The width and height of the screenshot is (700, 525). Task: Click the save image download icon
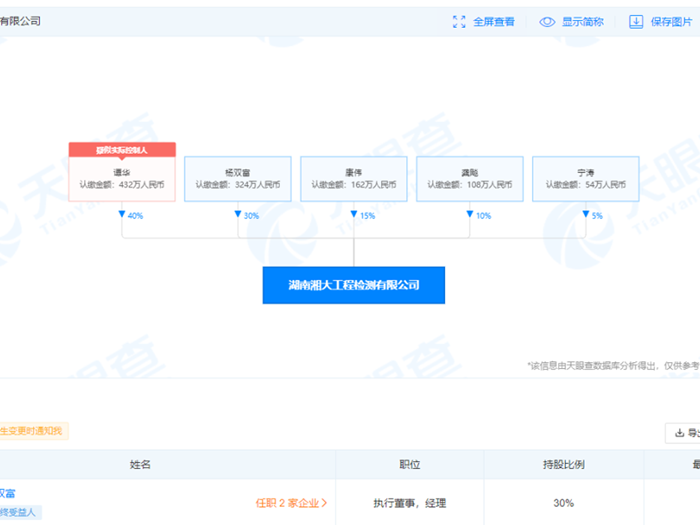pos(636,21)
